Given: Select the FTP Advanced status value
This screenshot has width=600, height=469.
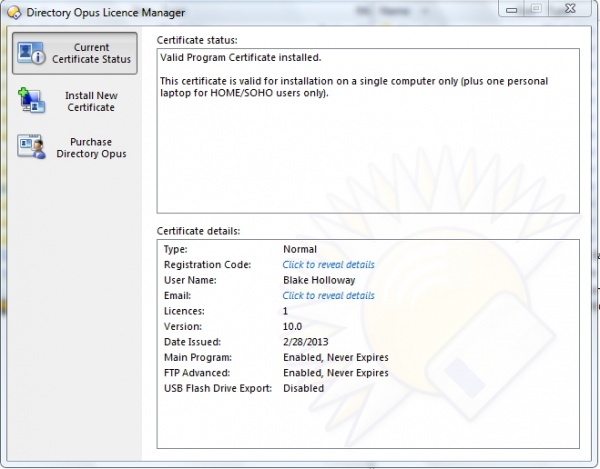Looking at the screenshot, I should 335,373.
